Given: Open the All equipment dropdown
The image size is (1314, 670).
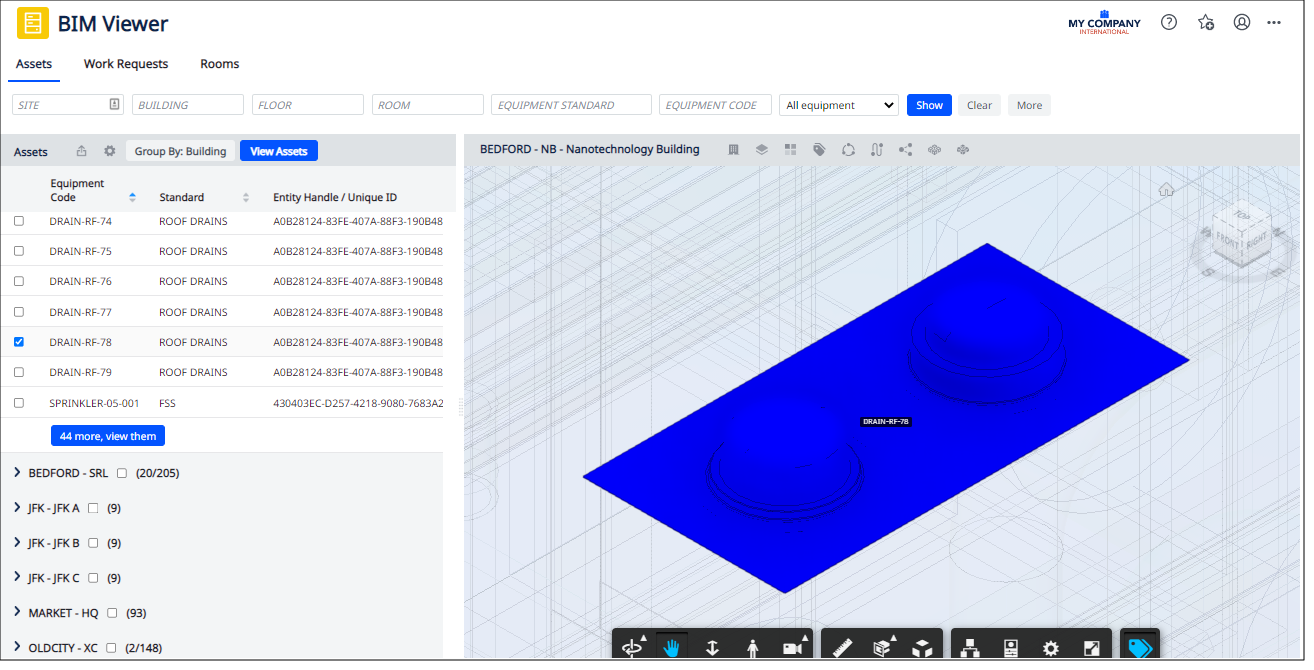Looking at the screenshot, I should pos(839,105).
